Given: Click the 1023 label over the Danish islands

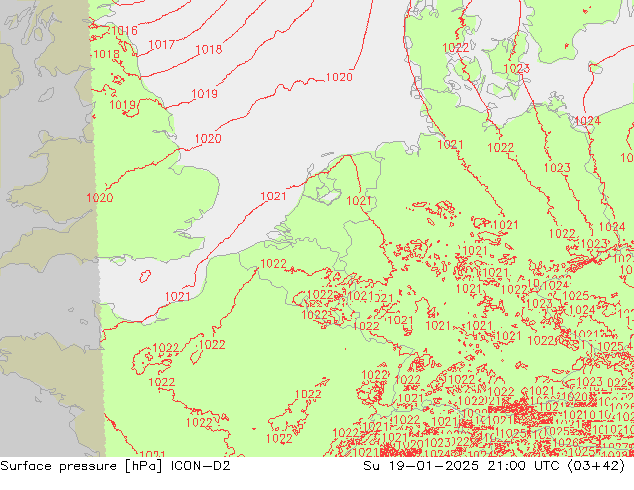Looking at the screenshot, I should [517, 68].
